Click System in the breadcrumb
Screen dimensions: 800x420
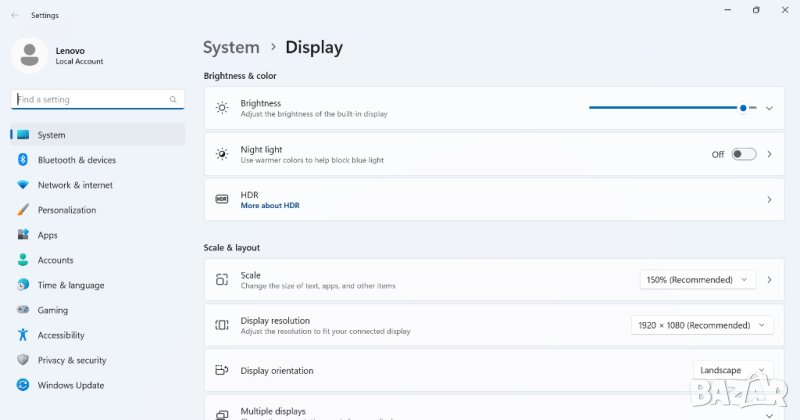[231, 47]
